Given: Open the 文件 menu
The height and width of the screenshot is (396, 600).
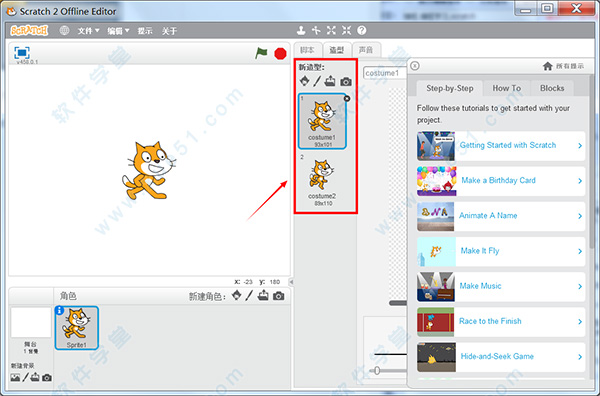Looking at the screenshot, I should click(x=88, y=31).
